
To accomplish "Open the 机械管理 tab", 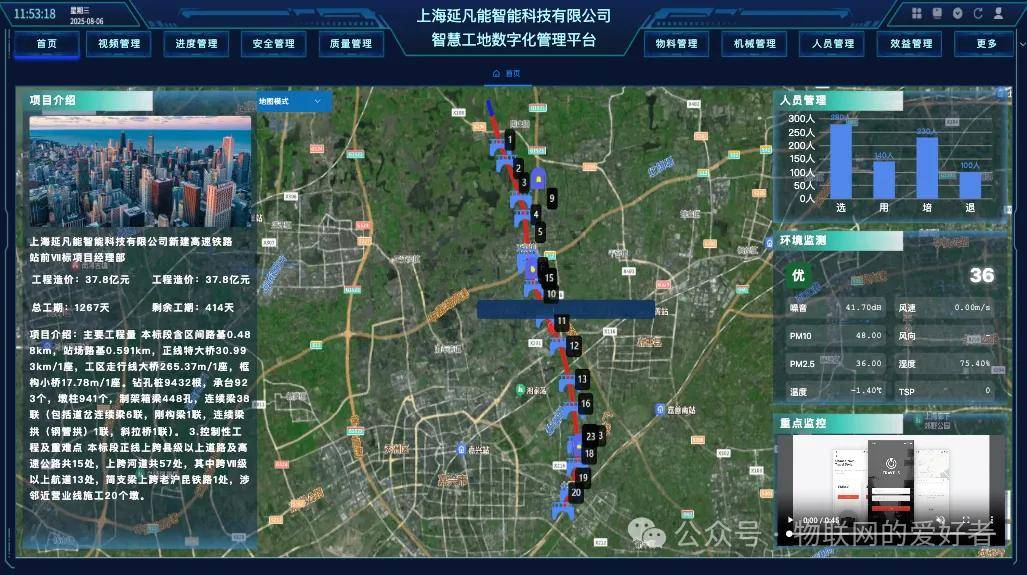I will click(755, 43).
